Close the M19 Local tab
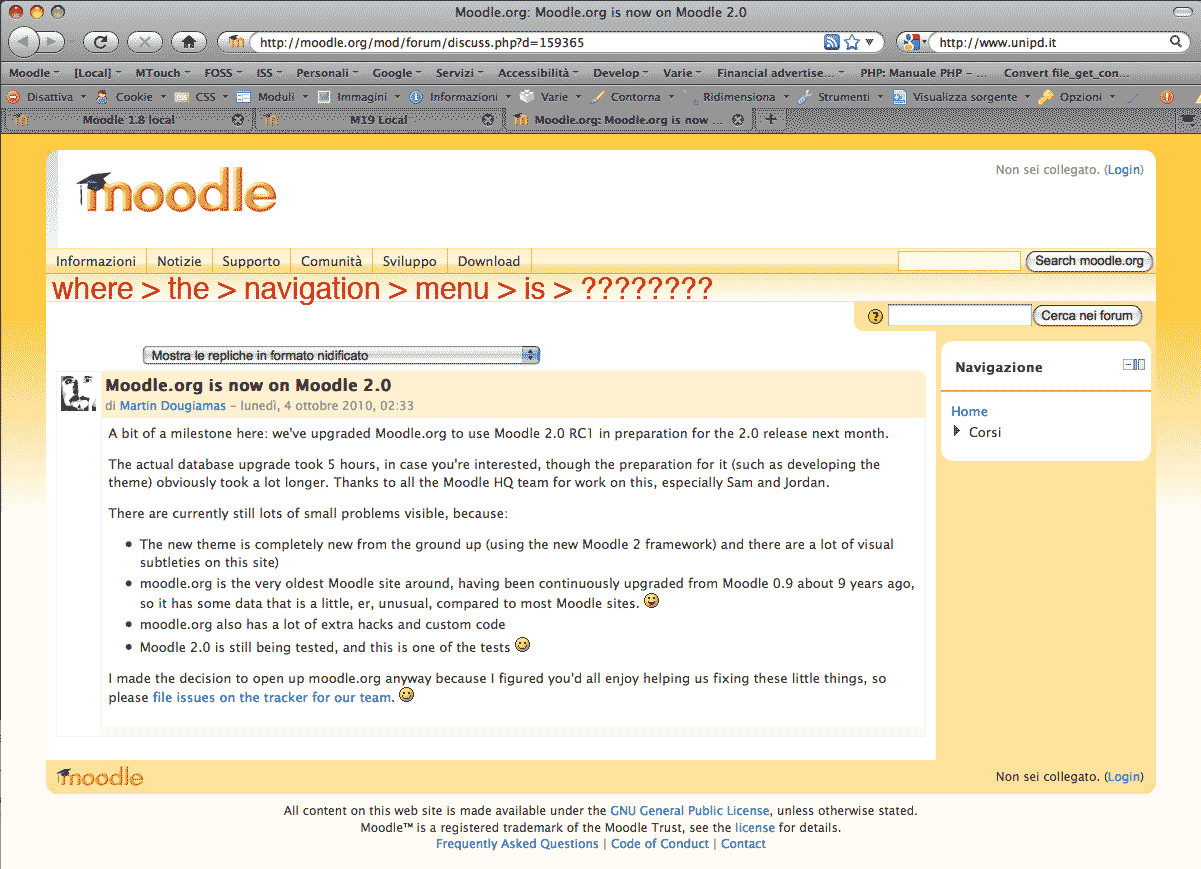1201x869 pixels. pyautogui.click(x=488, y=120)
